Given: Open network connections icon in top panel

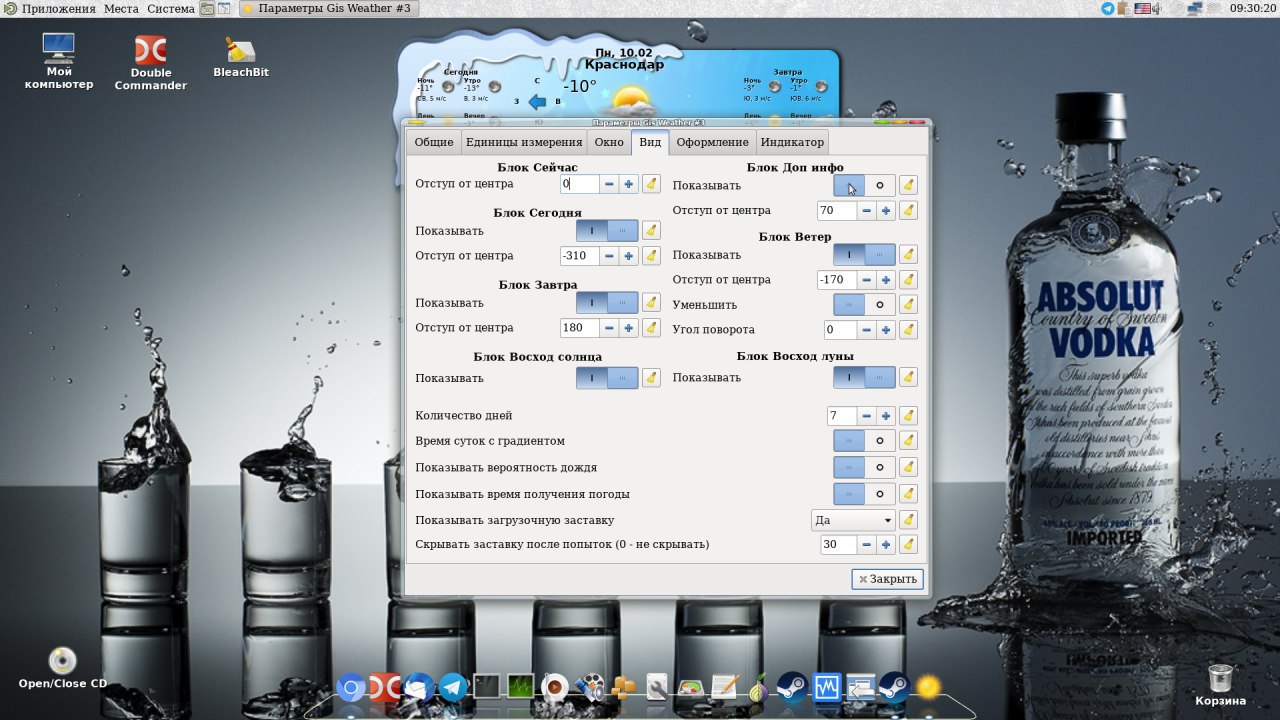Looking at the screenshot, I should [1194, 8].
